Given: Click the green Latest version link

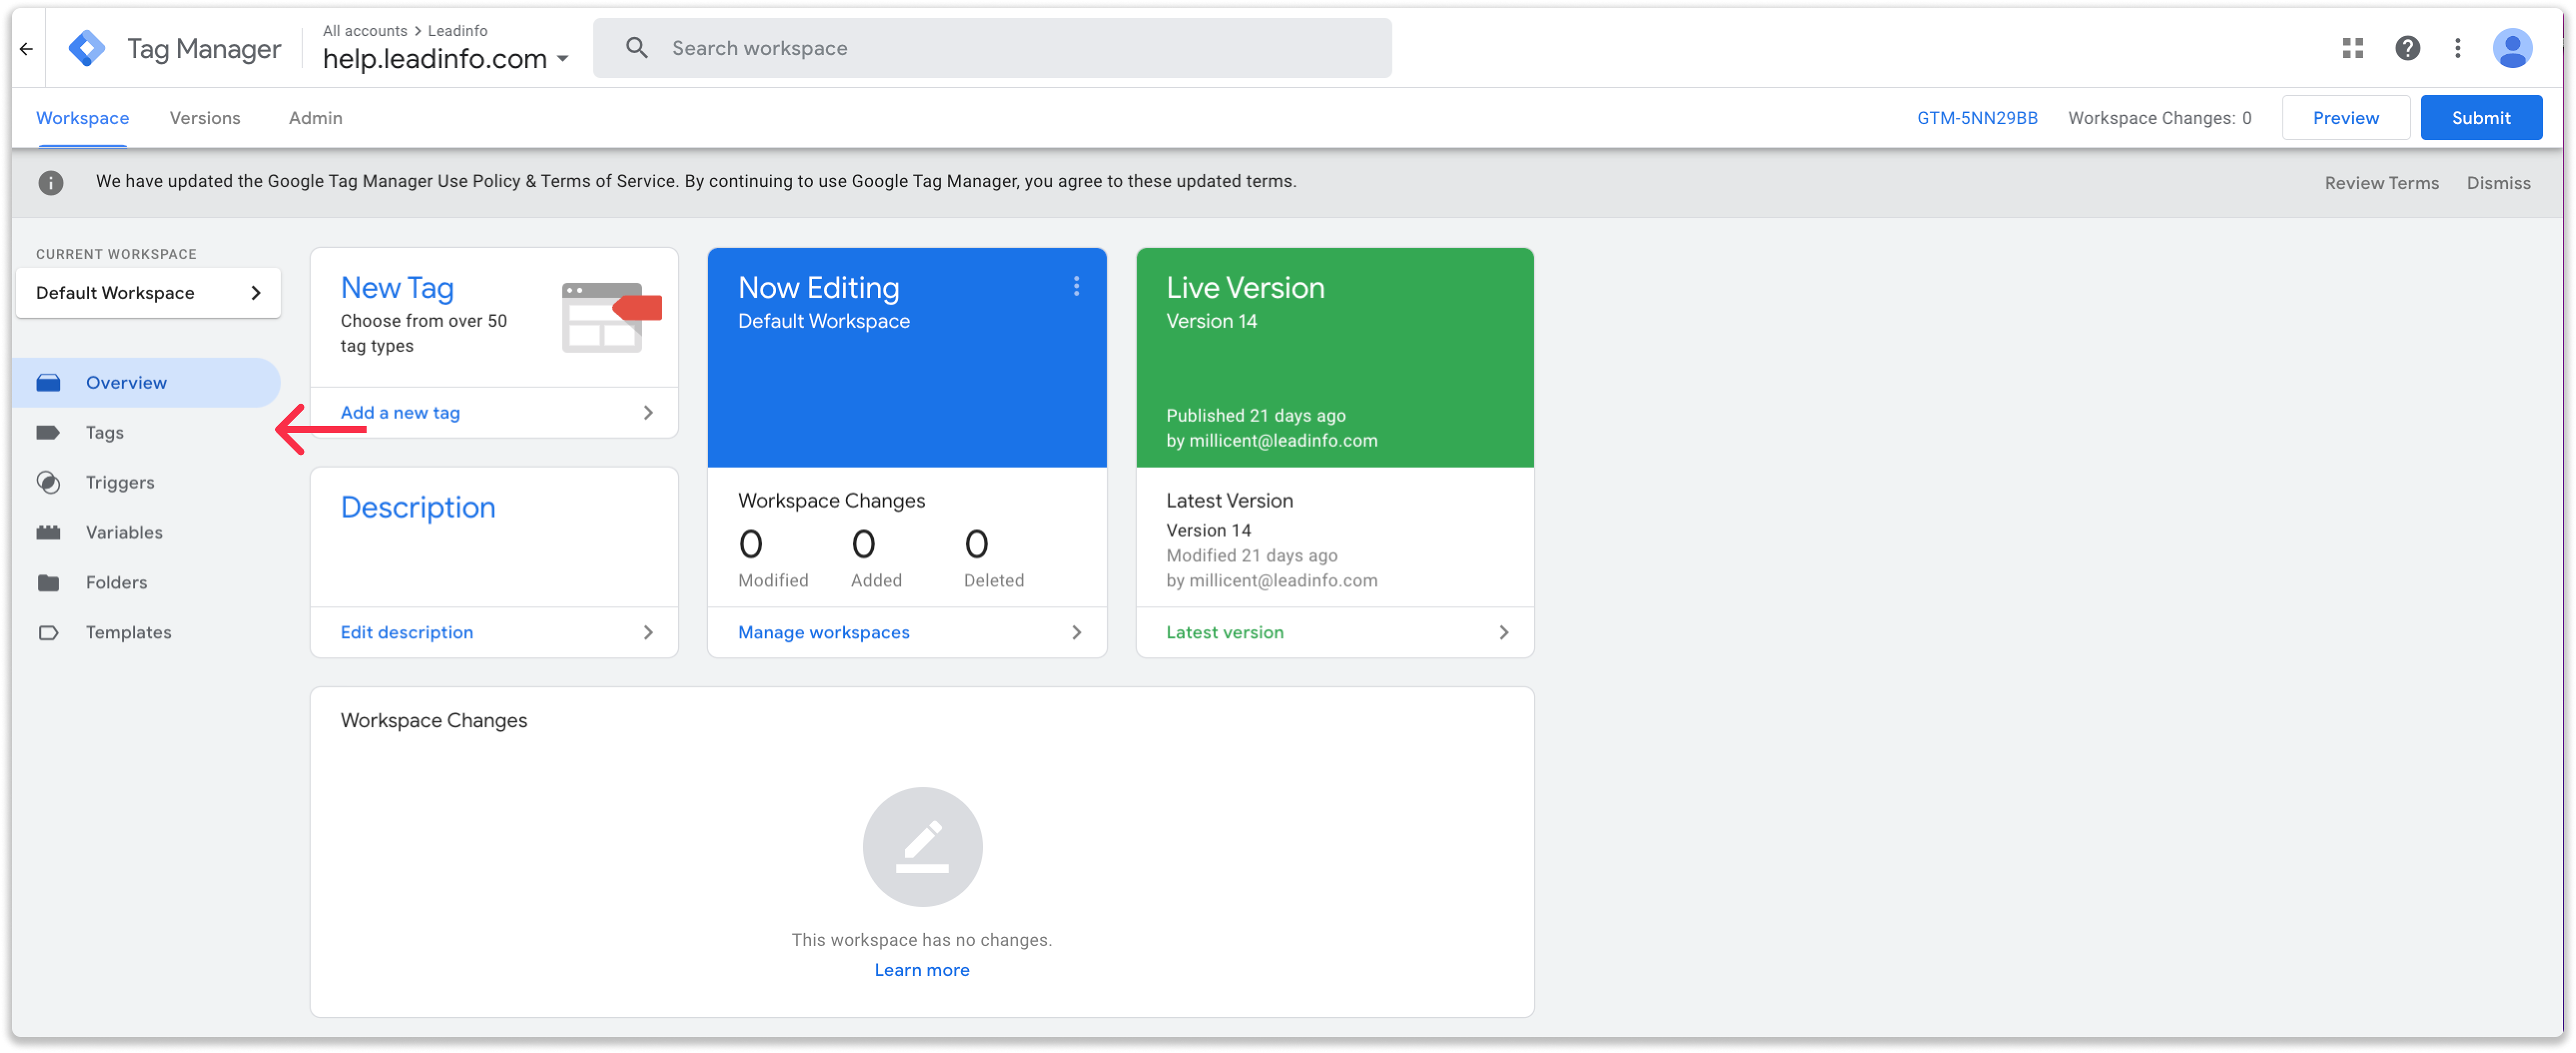Looking at the screenshot, I should (1224, 633).
